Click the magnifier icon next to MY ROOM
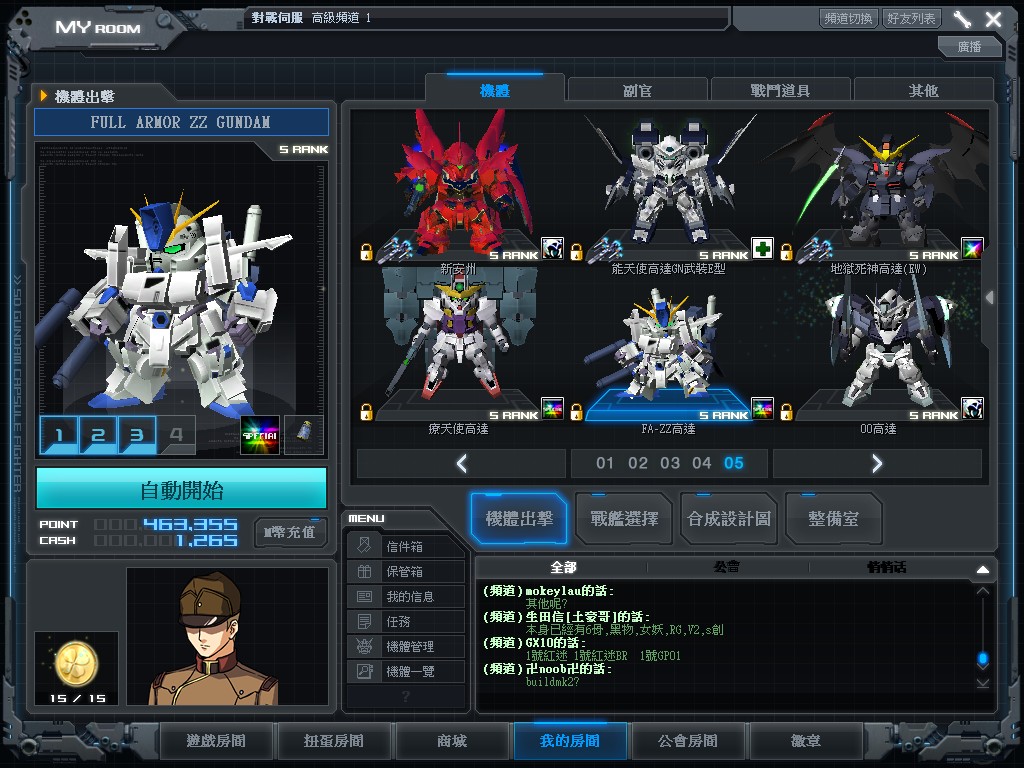1024x768 pixels. pos(165,22)
